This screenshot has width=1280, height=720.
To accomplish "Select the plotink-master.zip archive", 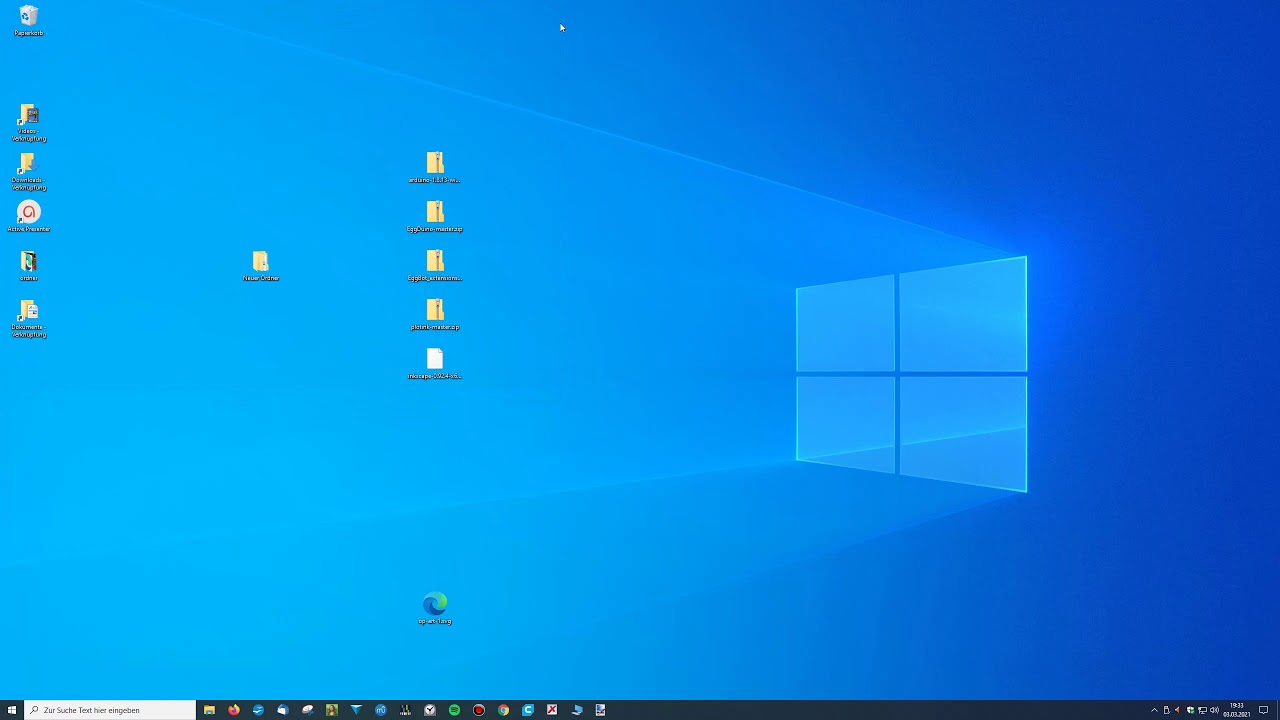I will pos(434,315).
